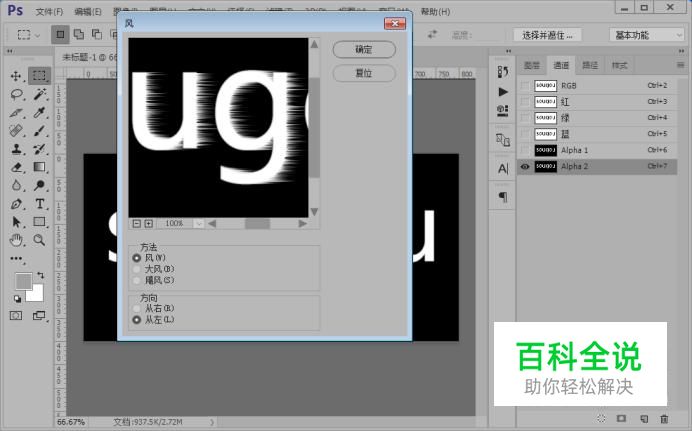
Task: Zoom in preview in Wind dialog
Action: pyautogui.click(x=149, y=224)
